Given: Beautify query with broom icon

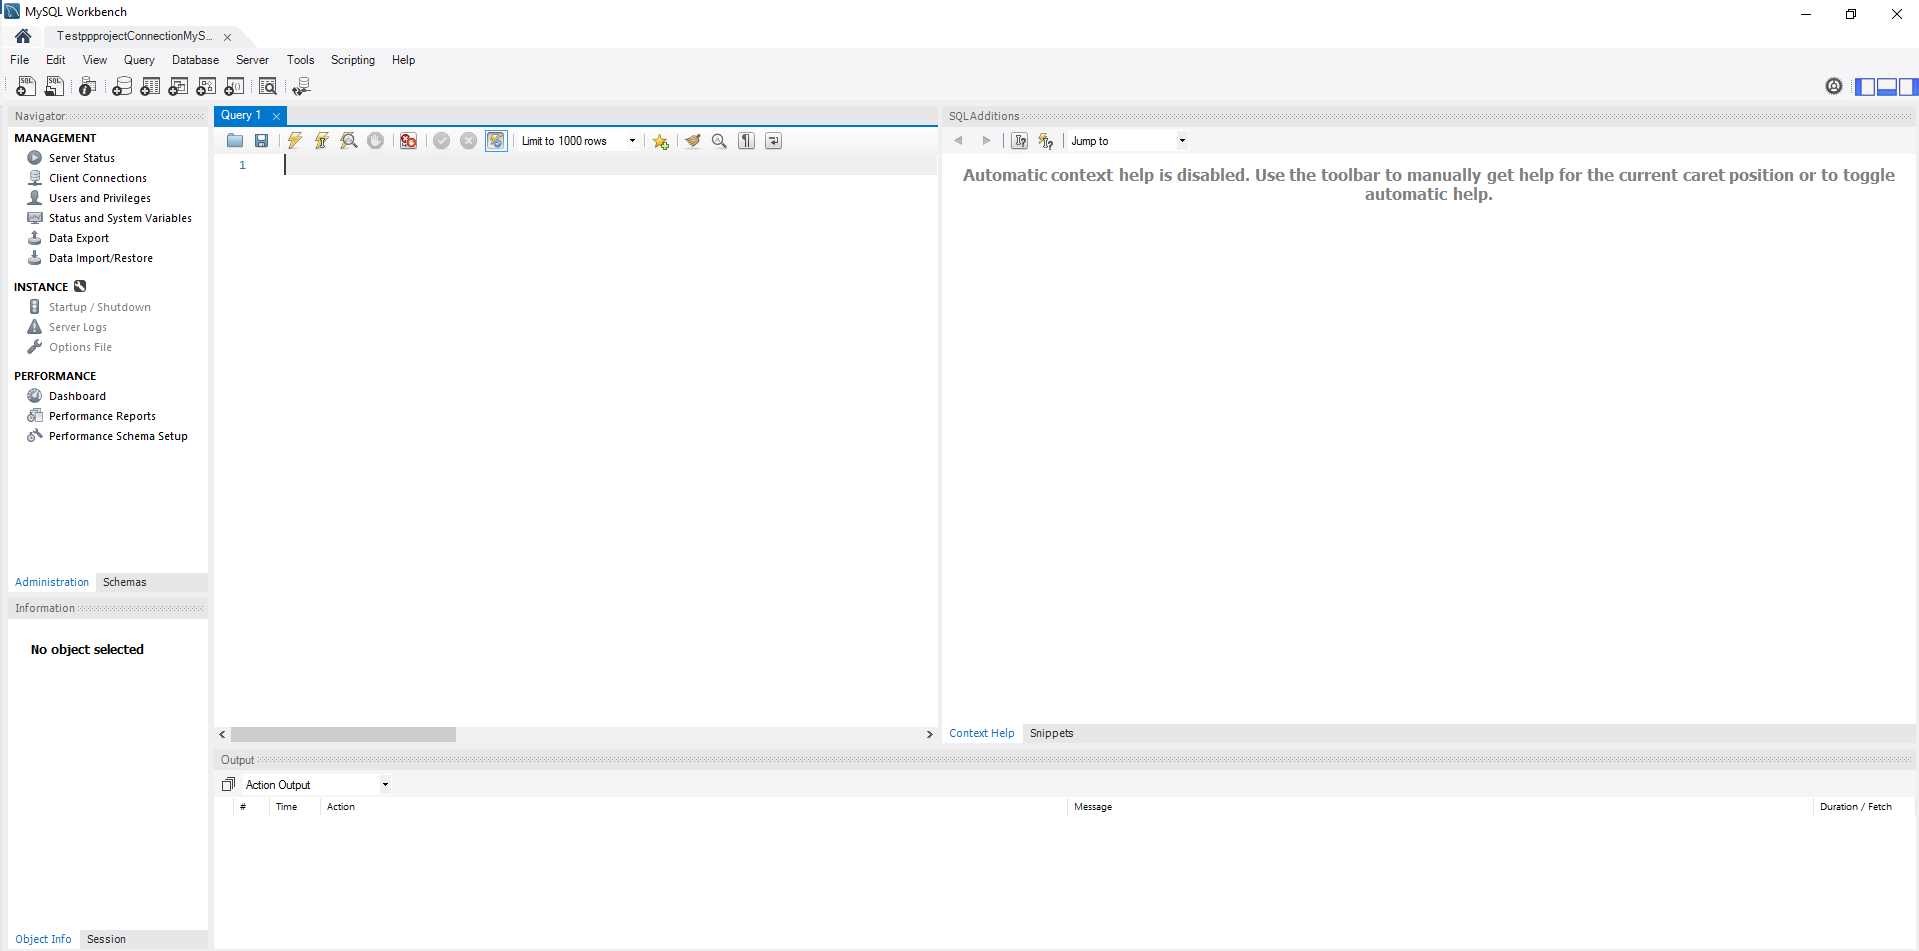Looking at the screenshot, I should [x=693, y=141].
